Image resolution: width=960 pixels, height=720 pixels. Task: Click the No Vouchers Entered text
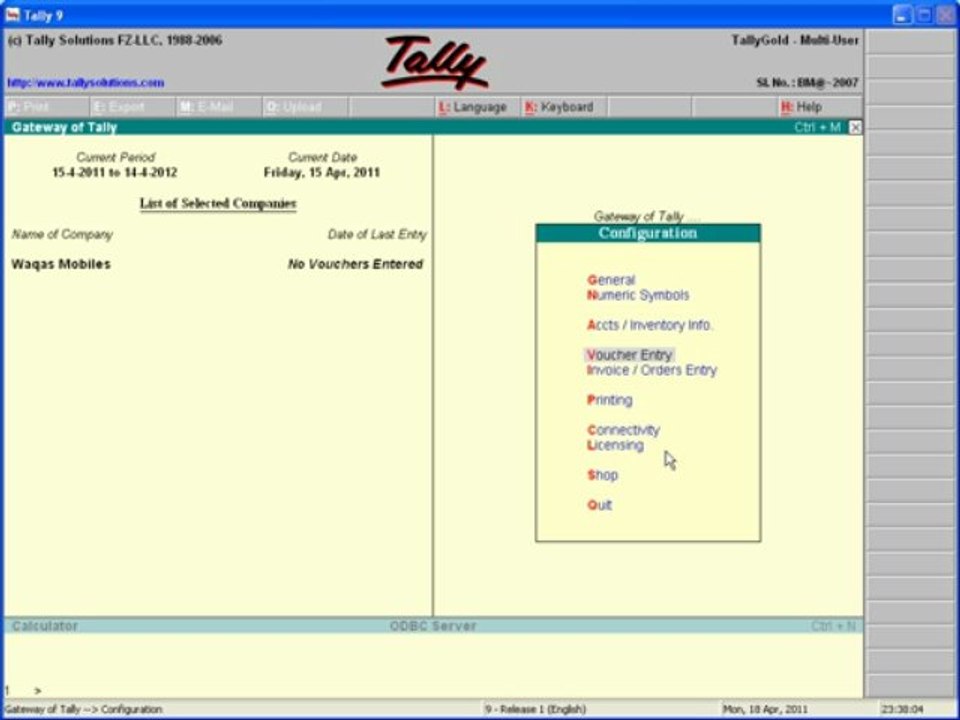355,264
